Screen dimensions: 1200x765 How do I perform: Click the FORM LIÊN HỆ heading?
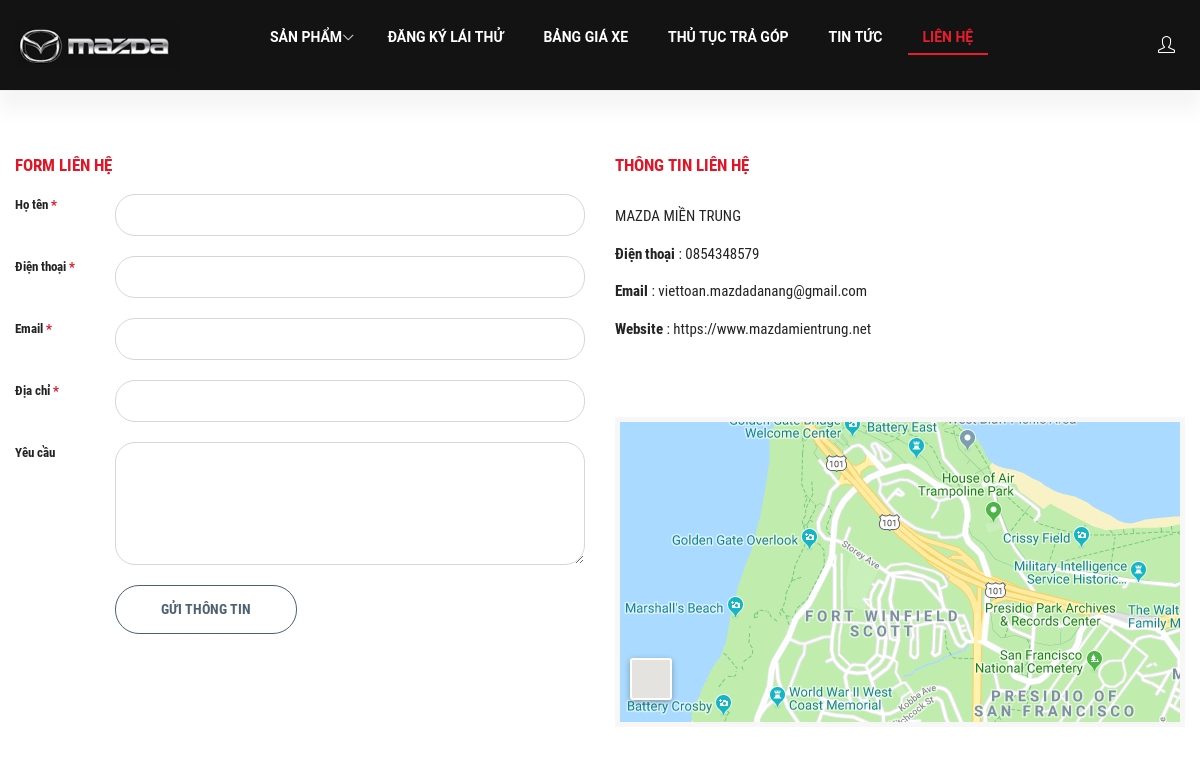(x=64, y=166)
